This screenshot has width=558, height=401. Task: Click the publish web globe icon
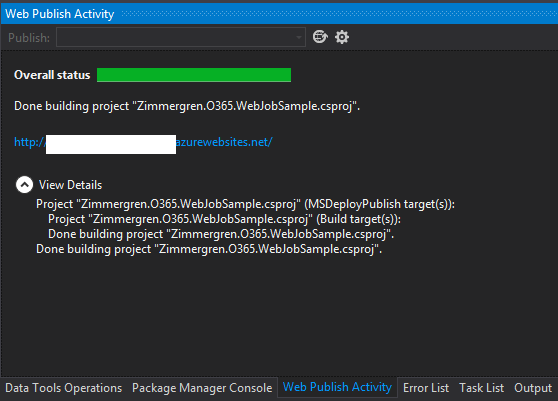click(x=320, y=37)
